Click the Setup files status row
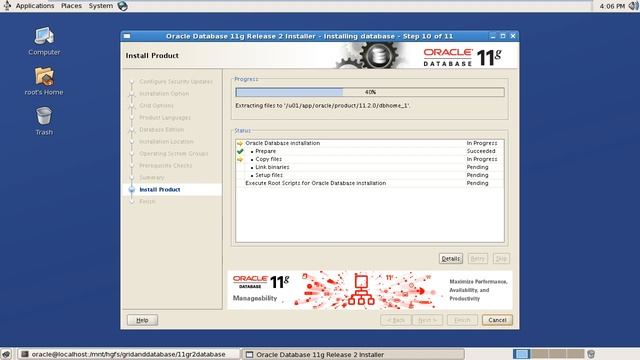The image size is (640, 360). (370, 175)
